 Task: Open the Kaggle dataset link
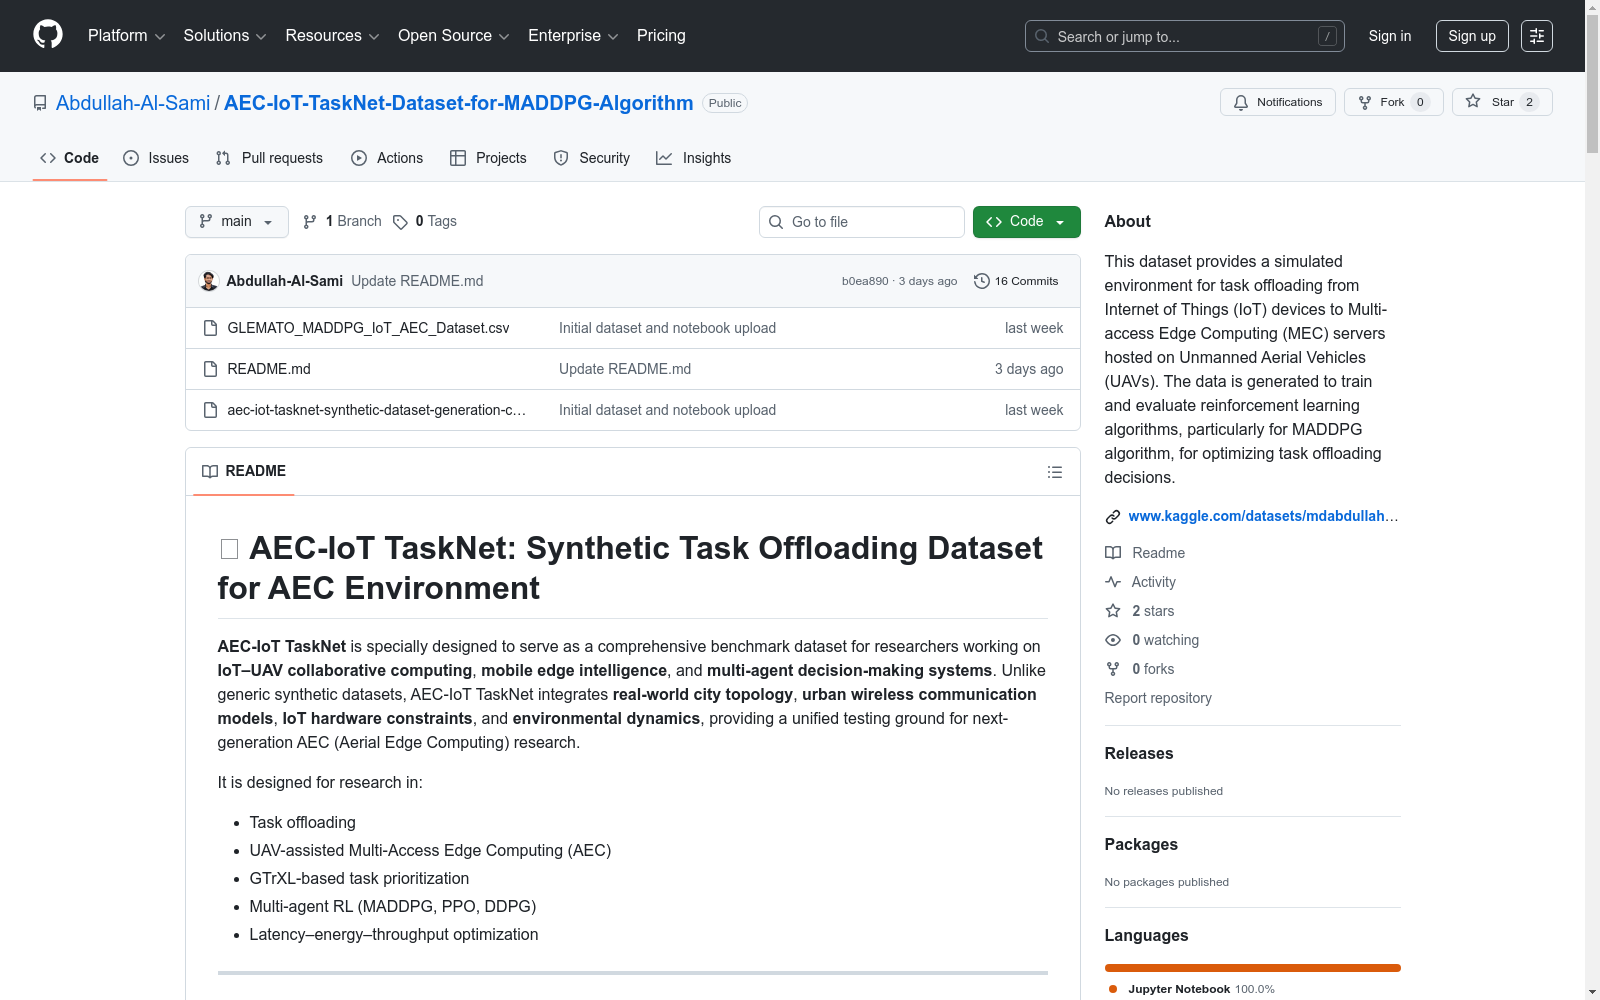click(x=1263, y=516)
